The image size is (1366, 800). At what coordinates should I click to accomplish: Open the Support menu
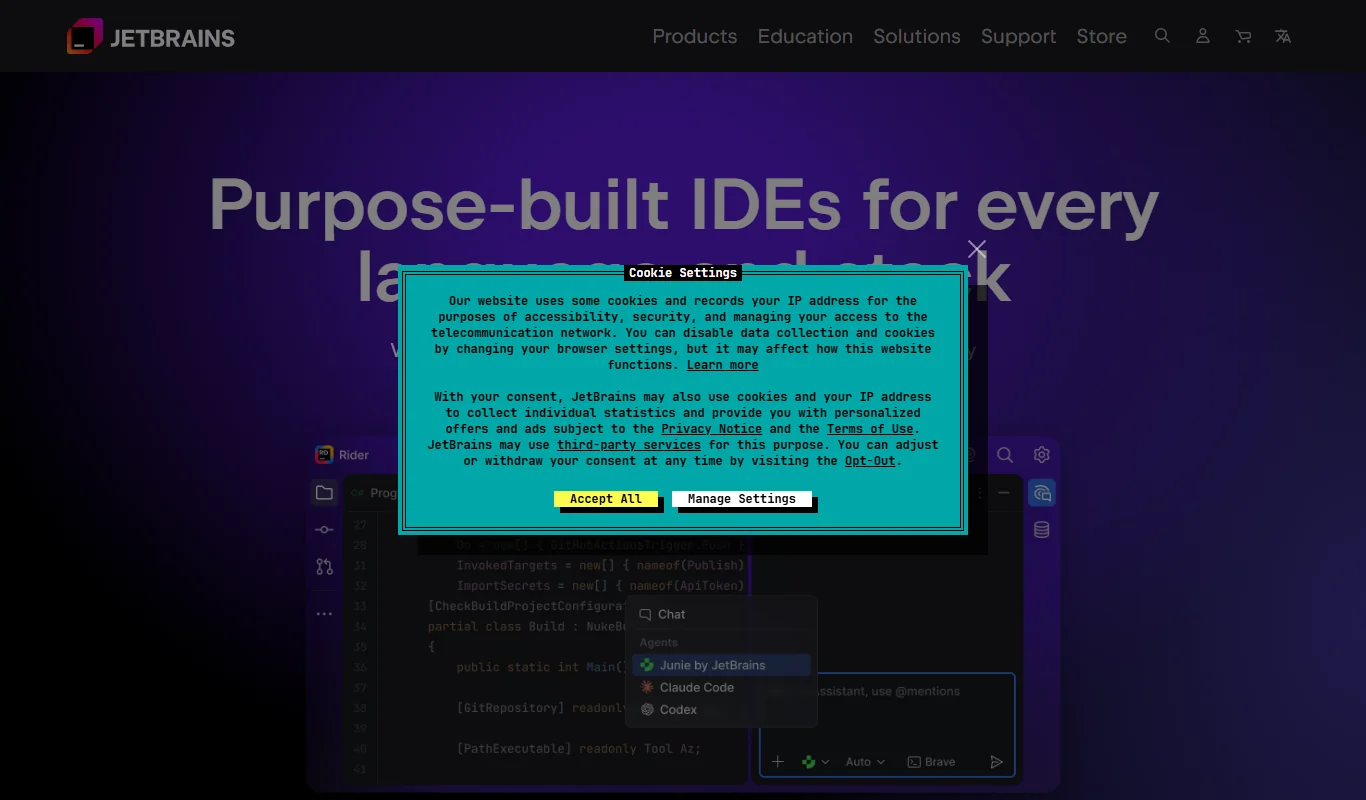[x=1018, y=36]
